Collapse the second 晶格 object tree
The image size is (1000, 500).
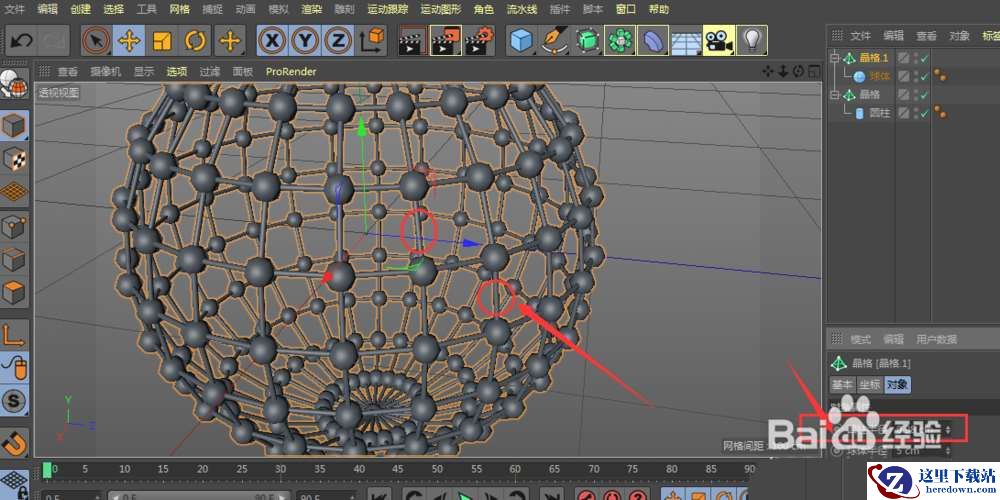click(x=834, y=95)
